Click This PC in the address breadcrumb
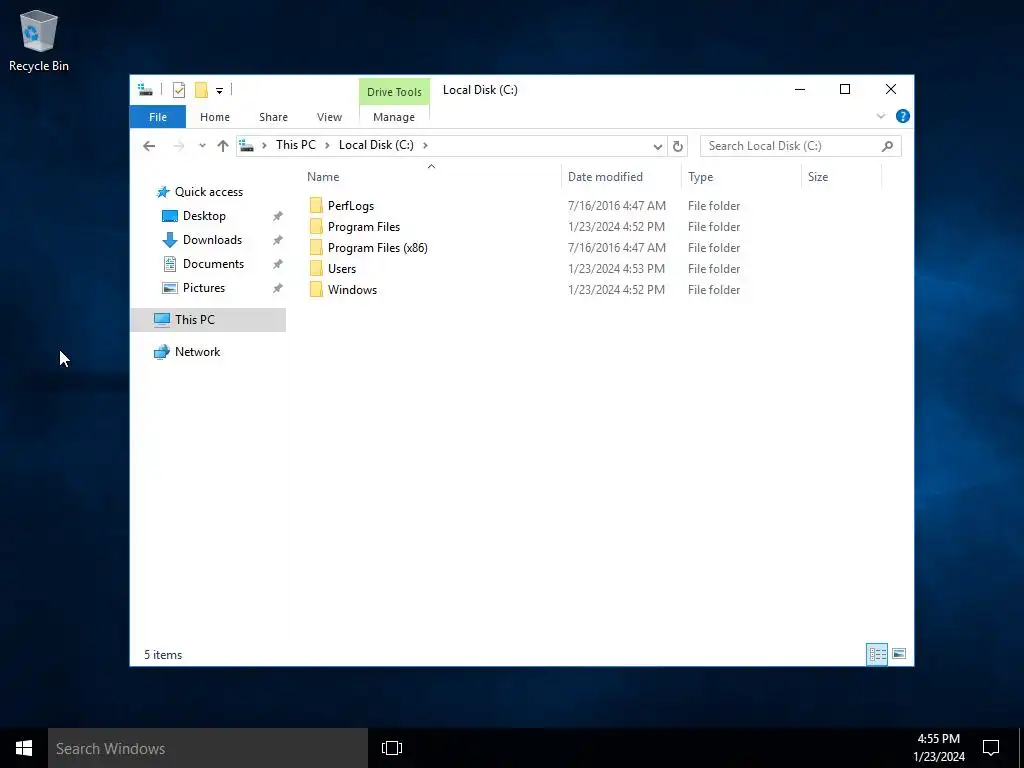The image size is (1024, 768). click(295, 145)
